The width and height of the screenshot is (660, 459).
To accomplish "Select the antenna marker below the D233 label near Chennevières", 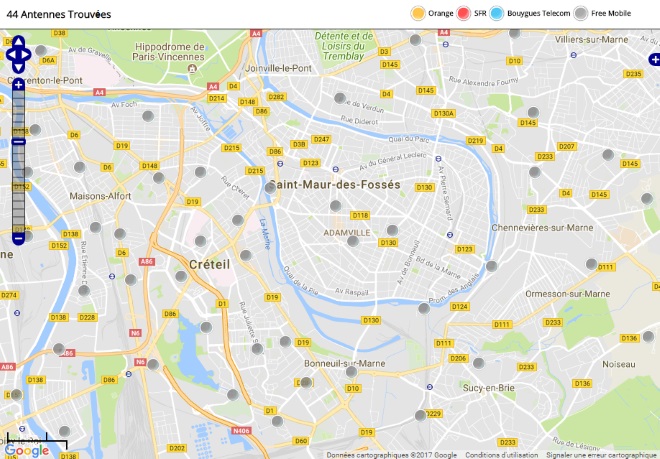I will pos(535,172).
